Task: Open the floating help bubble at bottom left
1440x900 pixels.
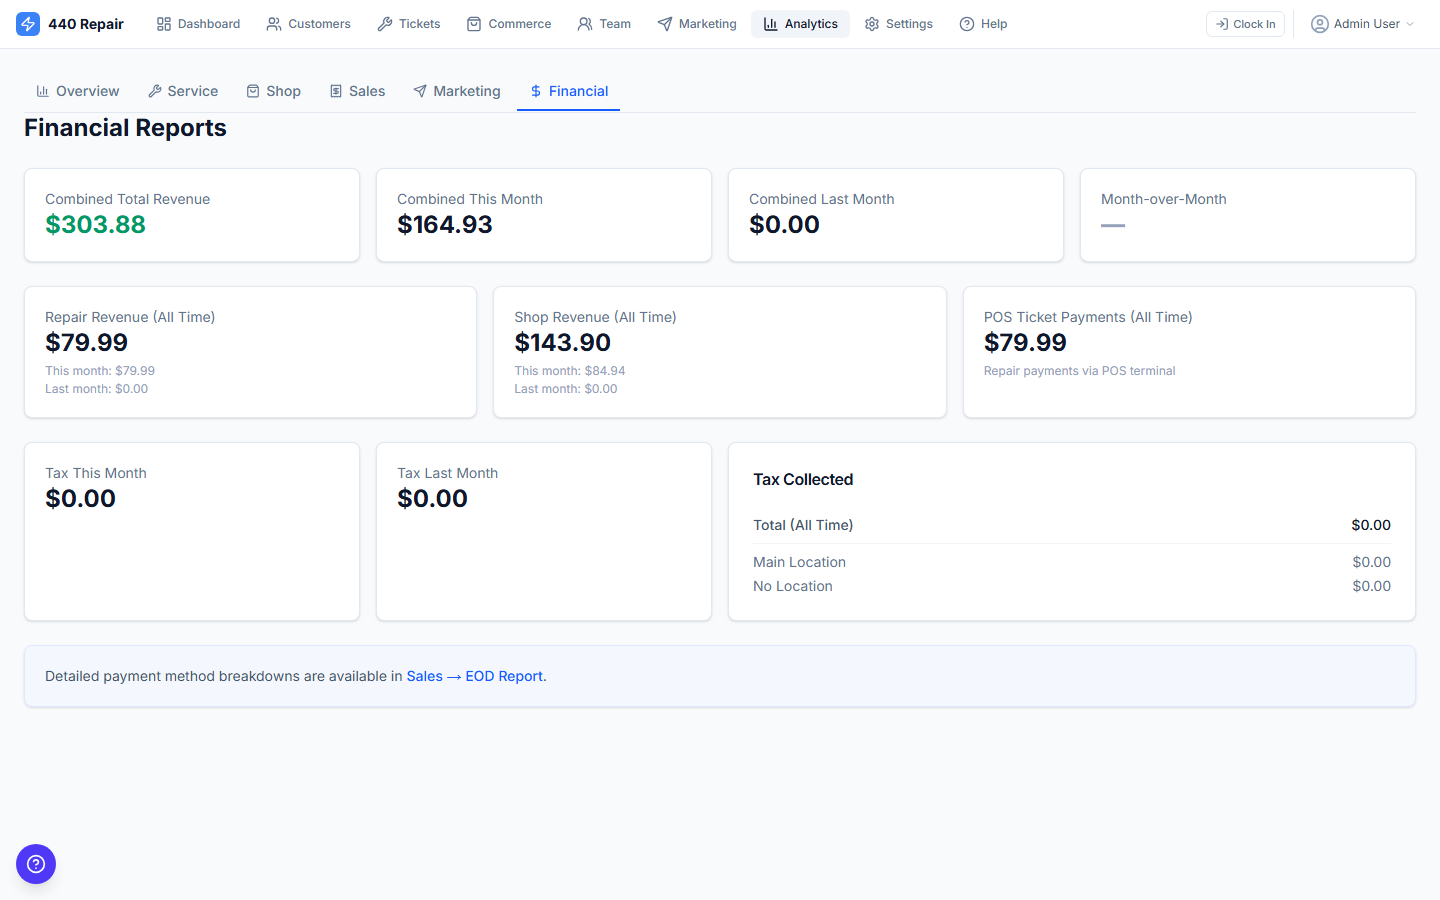Action: (x=36, y=864)
